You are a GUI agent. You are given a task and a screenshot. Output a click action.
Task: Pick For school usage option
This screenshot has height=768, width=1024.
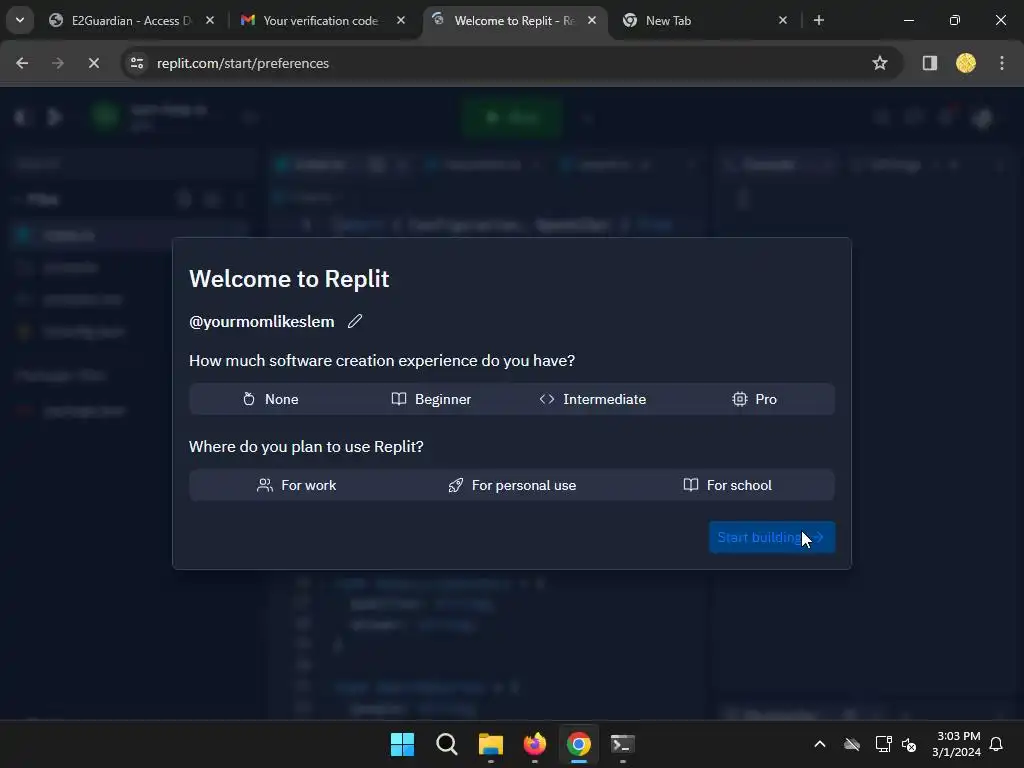tap(727, 485)
